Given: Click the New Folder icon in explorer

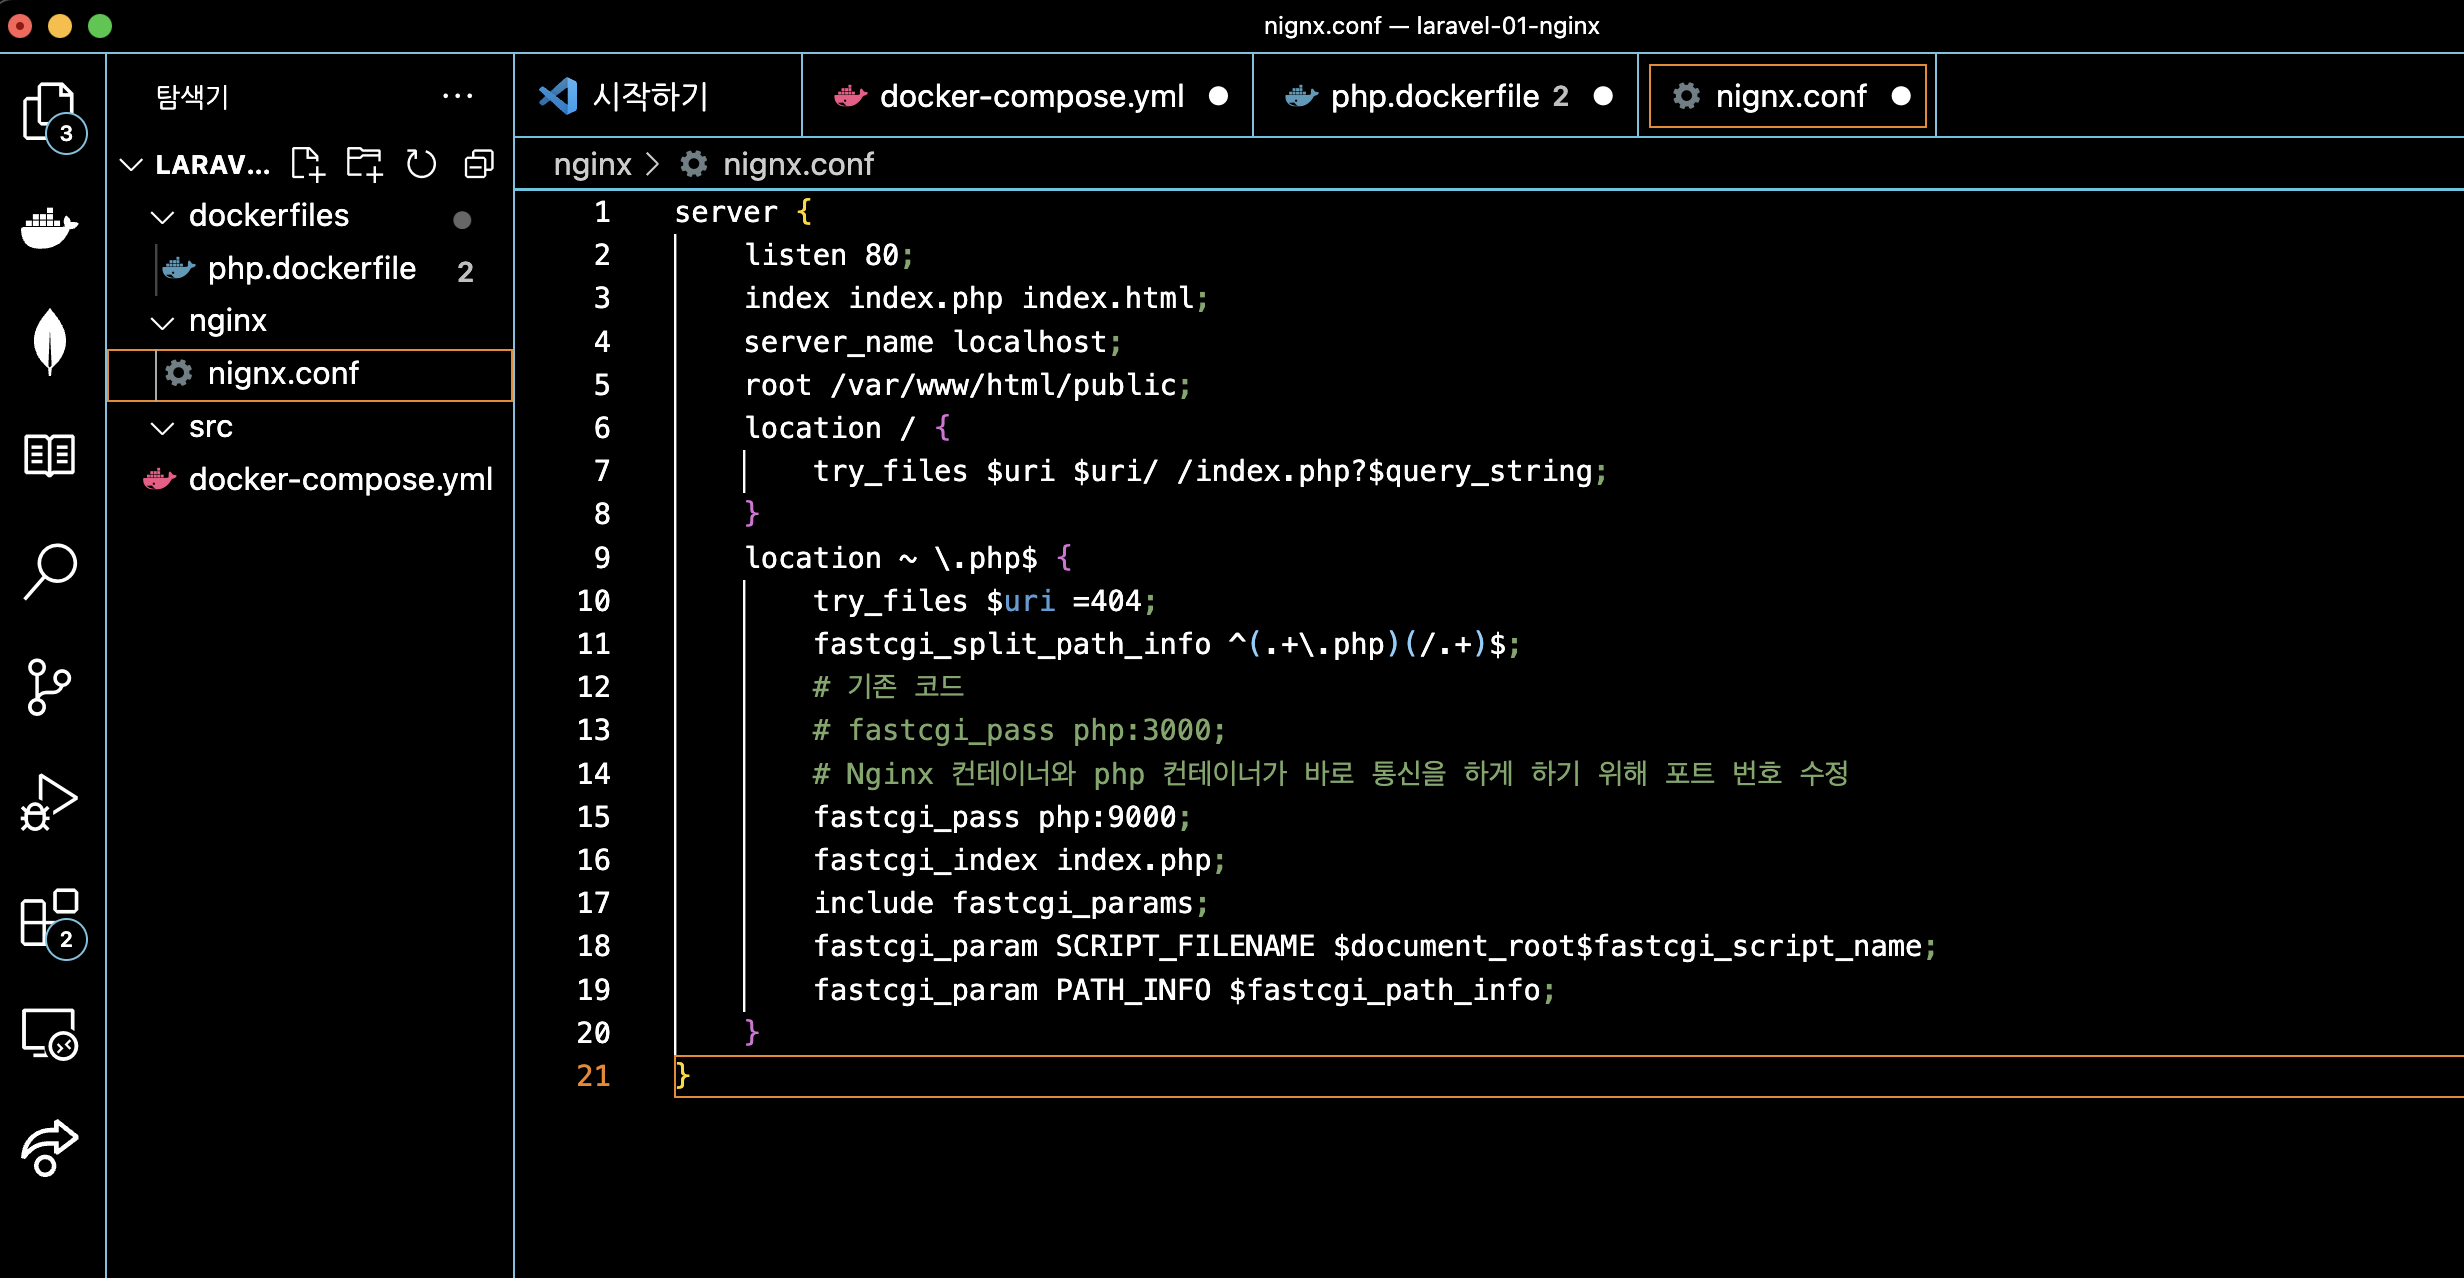Looking at the screenshot, I should coord(364,164).
